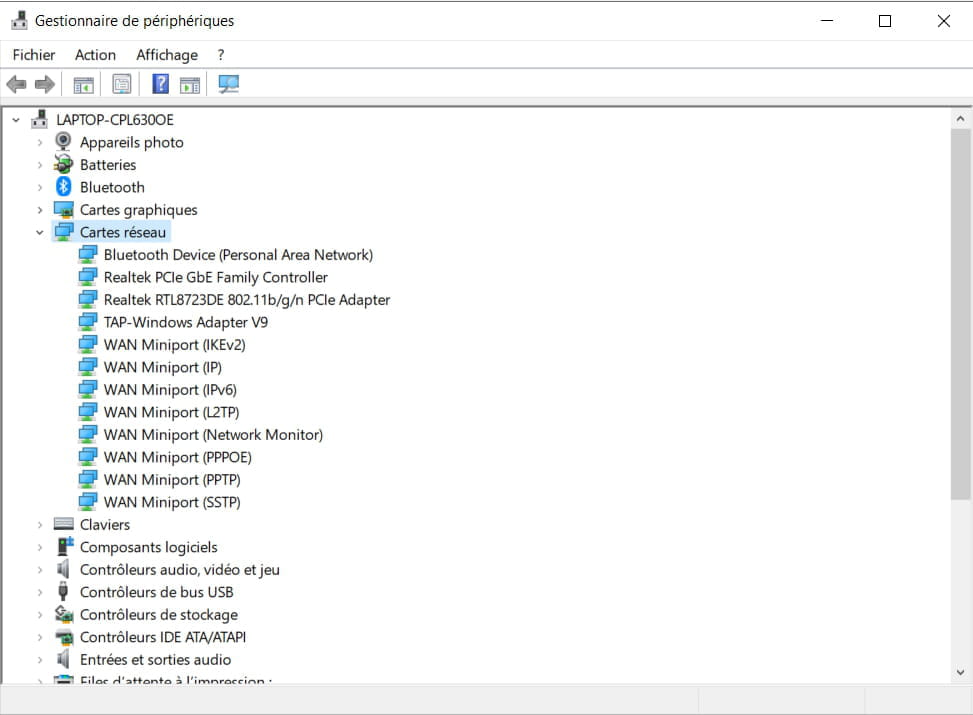Click the scrollbar up arrow

coord(961,118)
